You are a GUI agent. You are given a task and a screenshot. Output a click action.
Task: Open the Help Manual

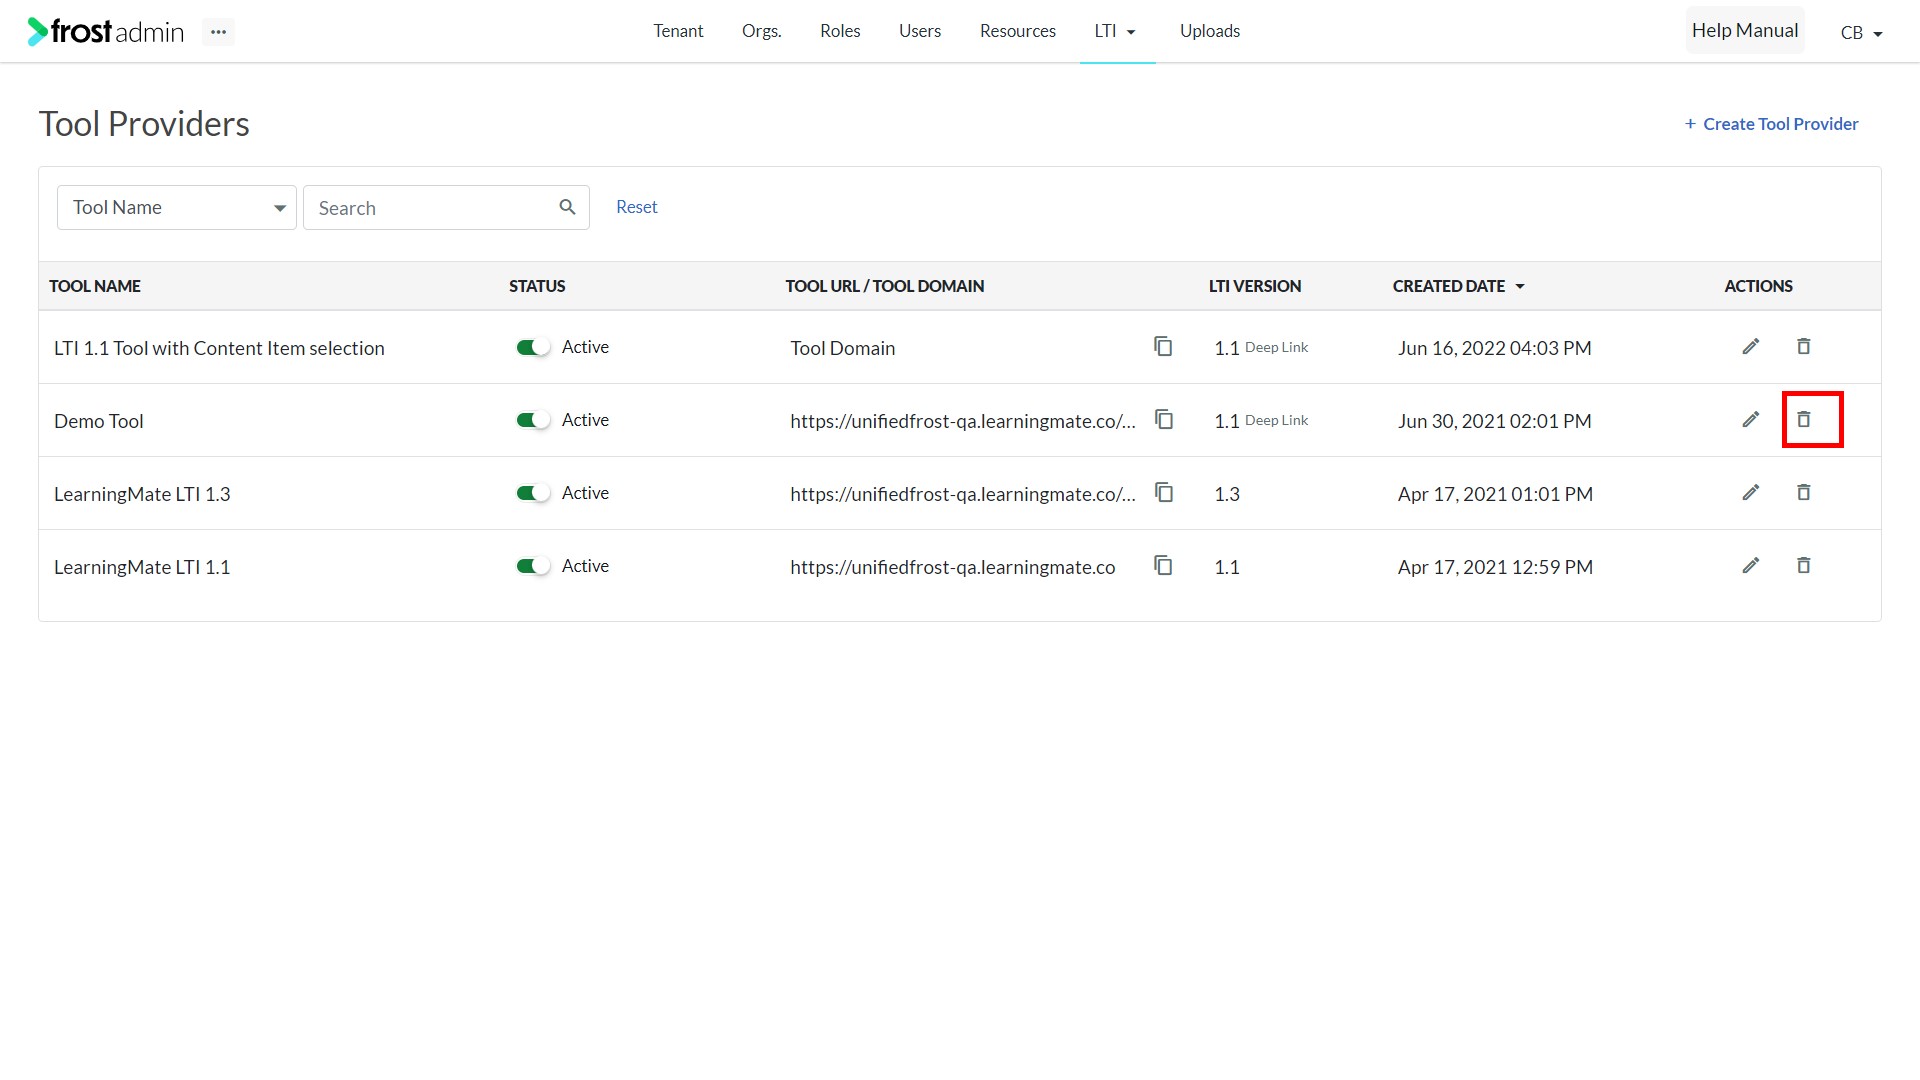click(1744, 30)
